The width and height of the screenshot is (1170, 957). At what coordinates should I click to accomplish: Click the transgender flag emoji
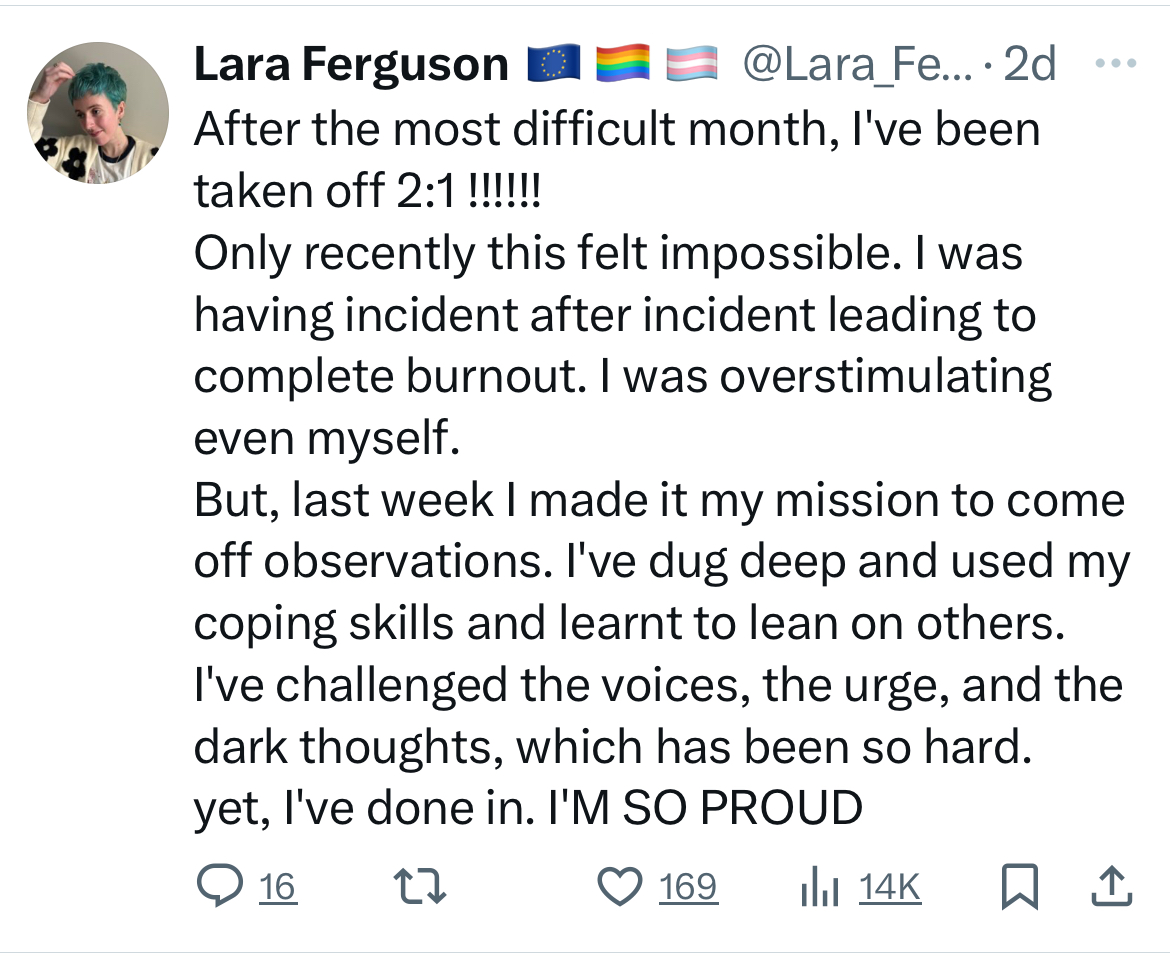coord(692,63)
